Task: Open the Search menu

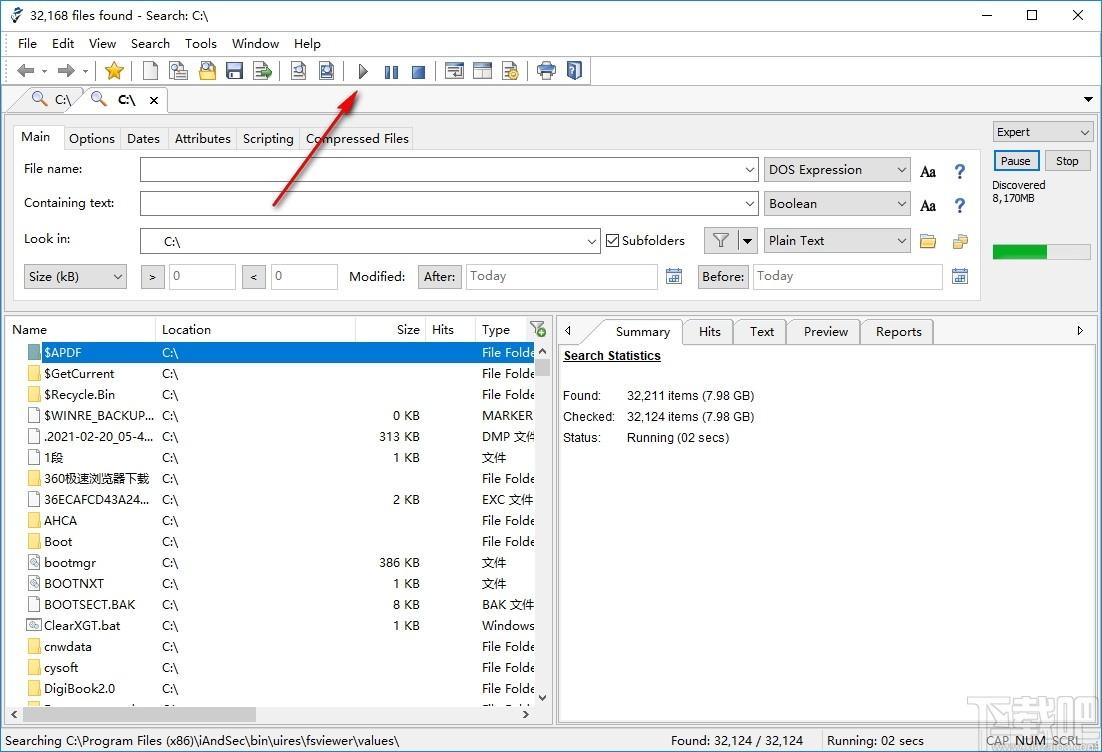Action: (x=150, y=44)
